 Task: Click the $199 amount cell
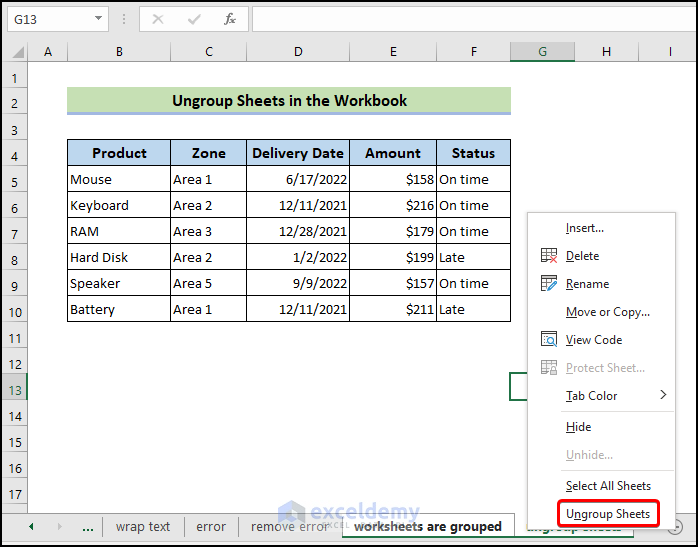tap(393, 257)
